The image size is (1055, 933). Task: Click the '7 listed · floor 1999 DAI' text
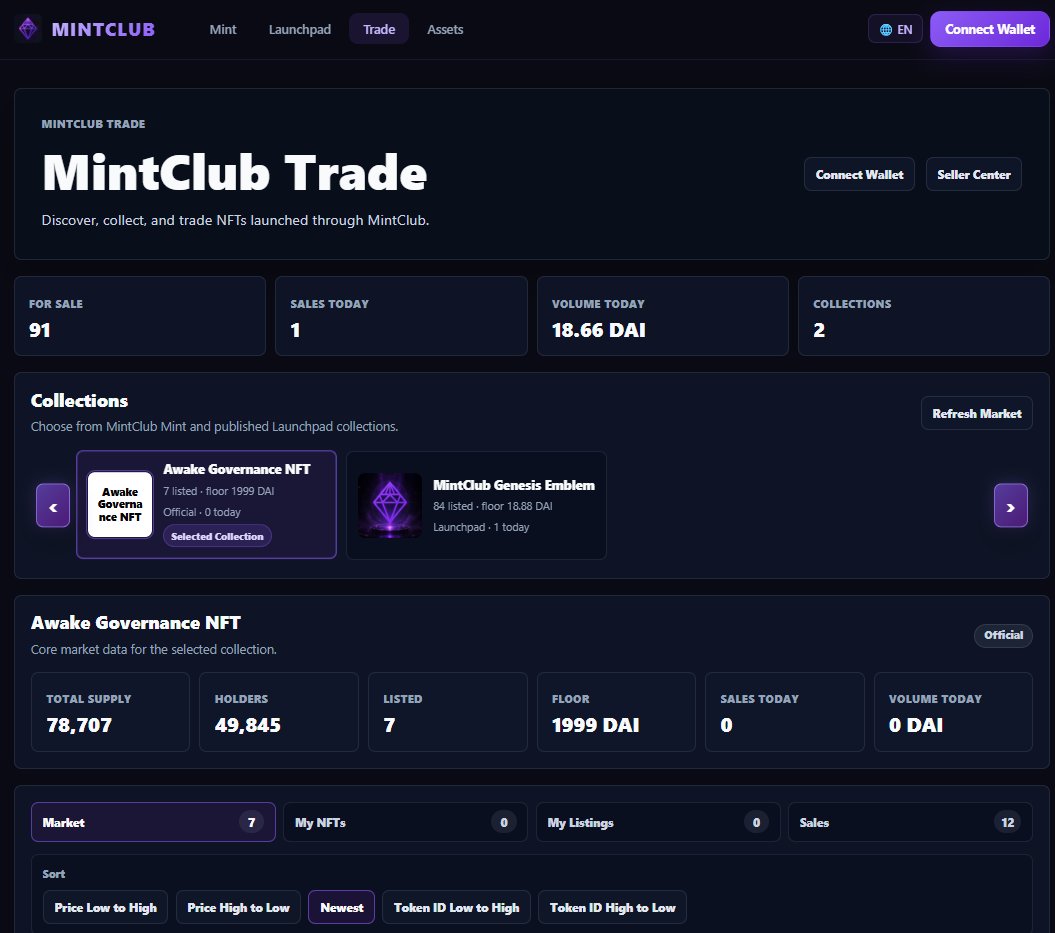219,491
